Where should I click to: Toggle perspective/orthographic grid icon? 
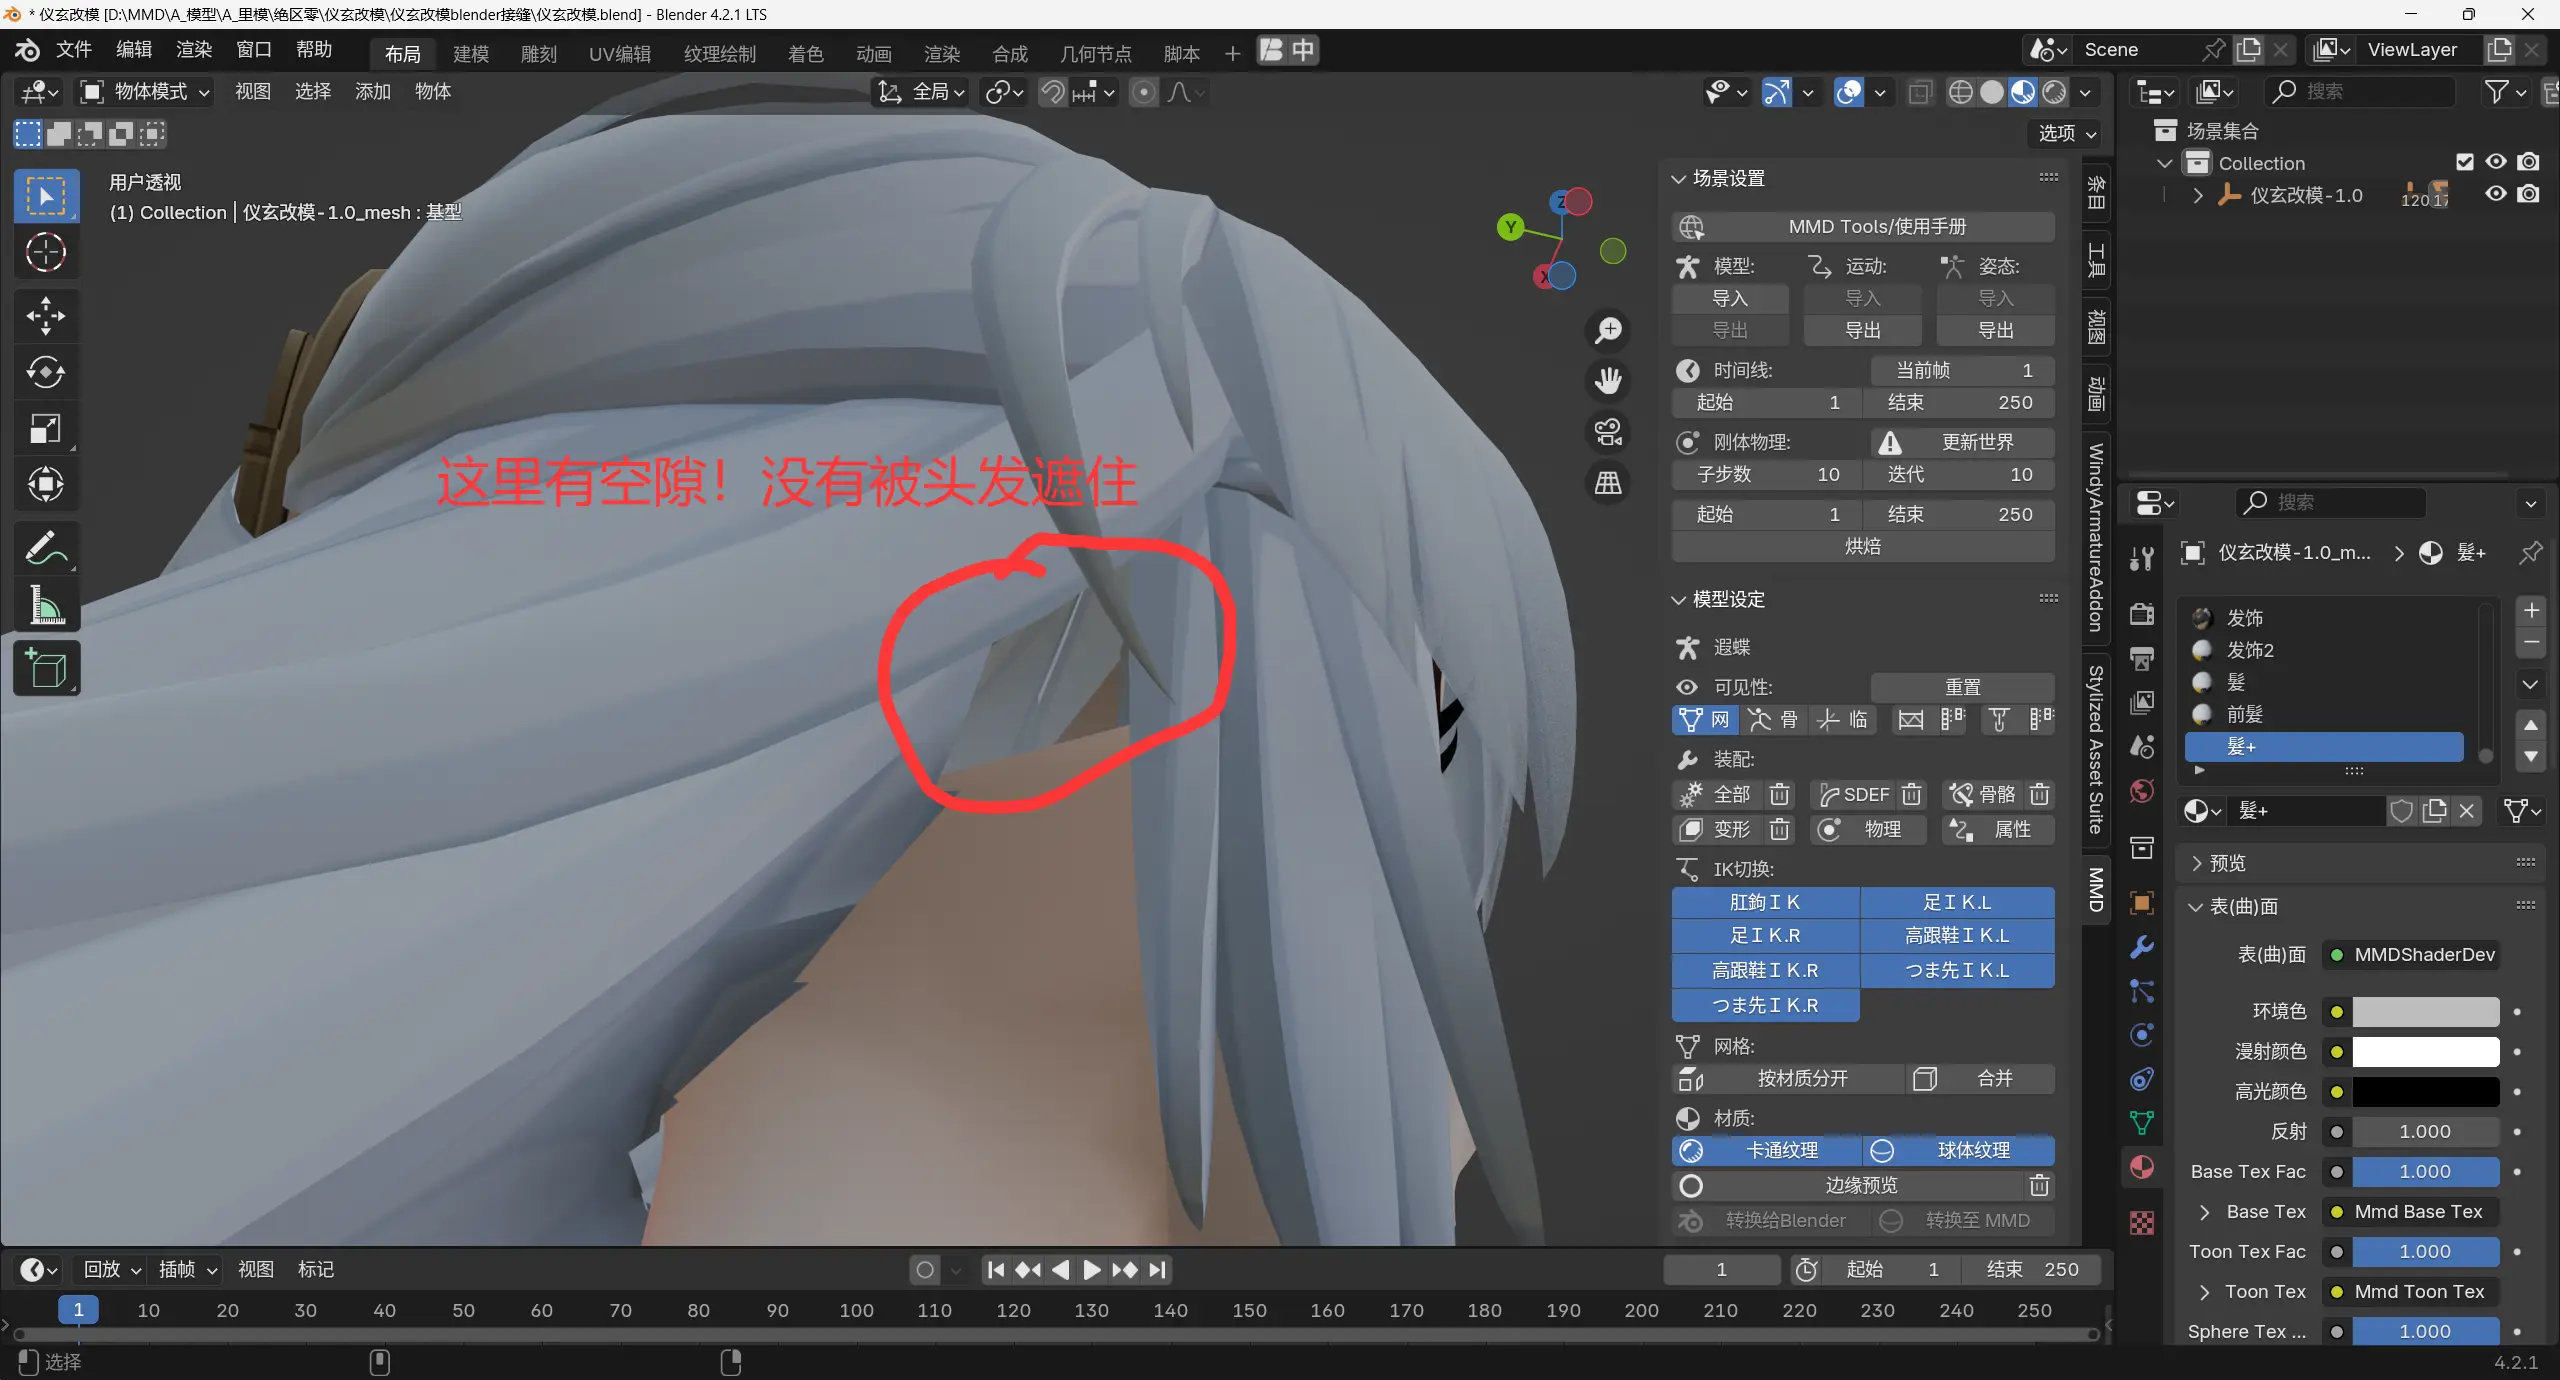(1608, 484)
